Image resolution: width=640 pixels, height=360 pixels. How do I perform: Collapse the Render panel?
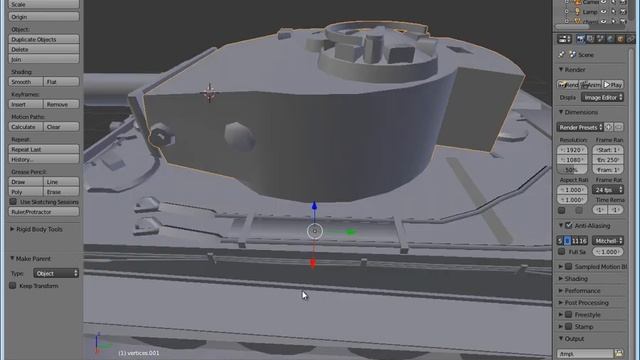561,69
